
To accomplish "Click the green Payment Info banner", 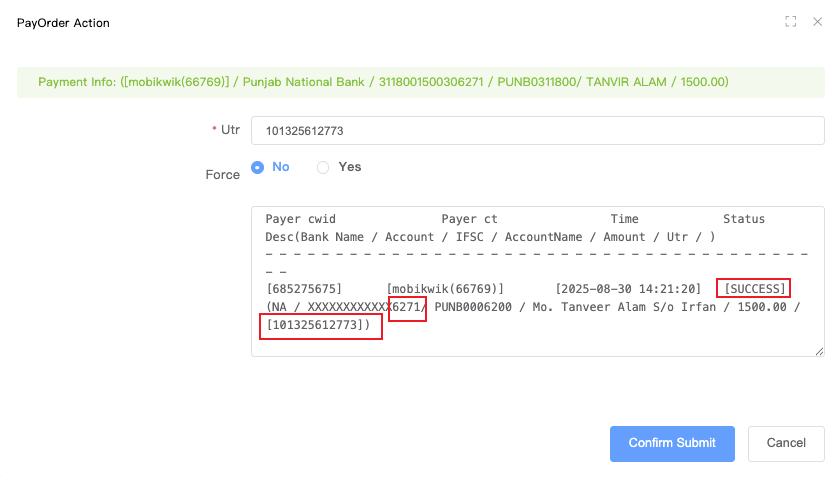I will click(418, 82).
